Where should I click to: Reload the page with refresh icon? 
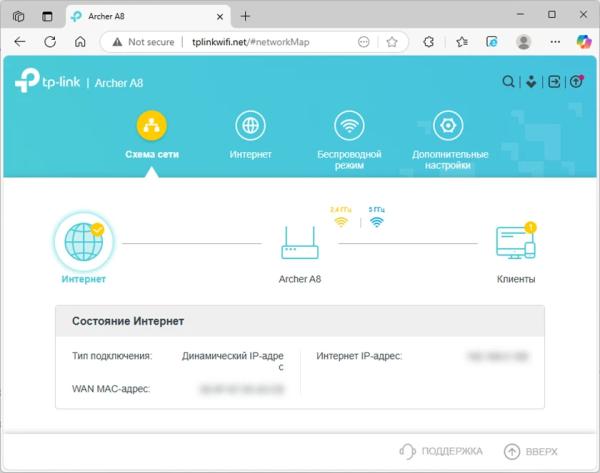(x=50, y=42)
